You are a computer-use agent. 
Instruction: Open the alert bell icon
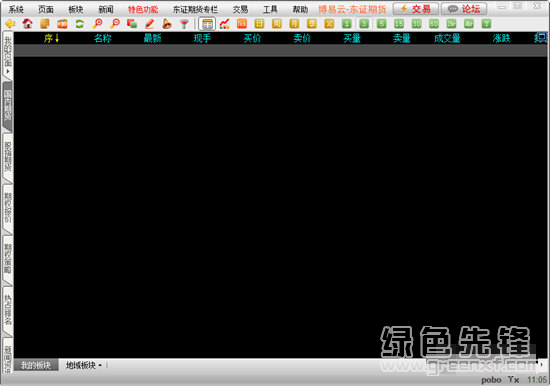point(167,24)
